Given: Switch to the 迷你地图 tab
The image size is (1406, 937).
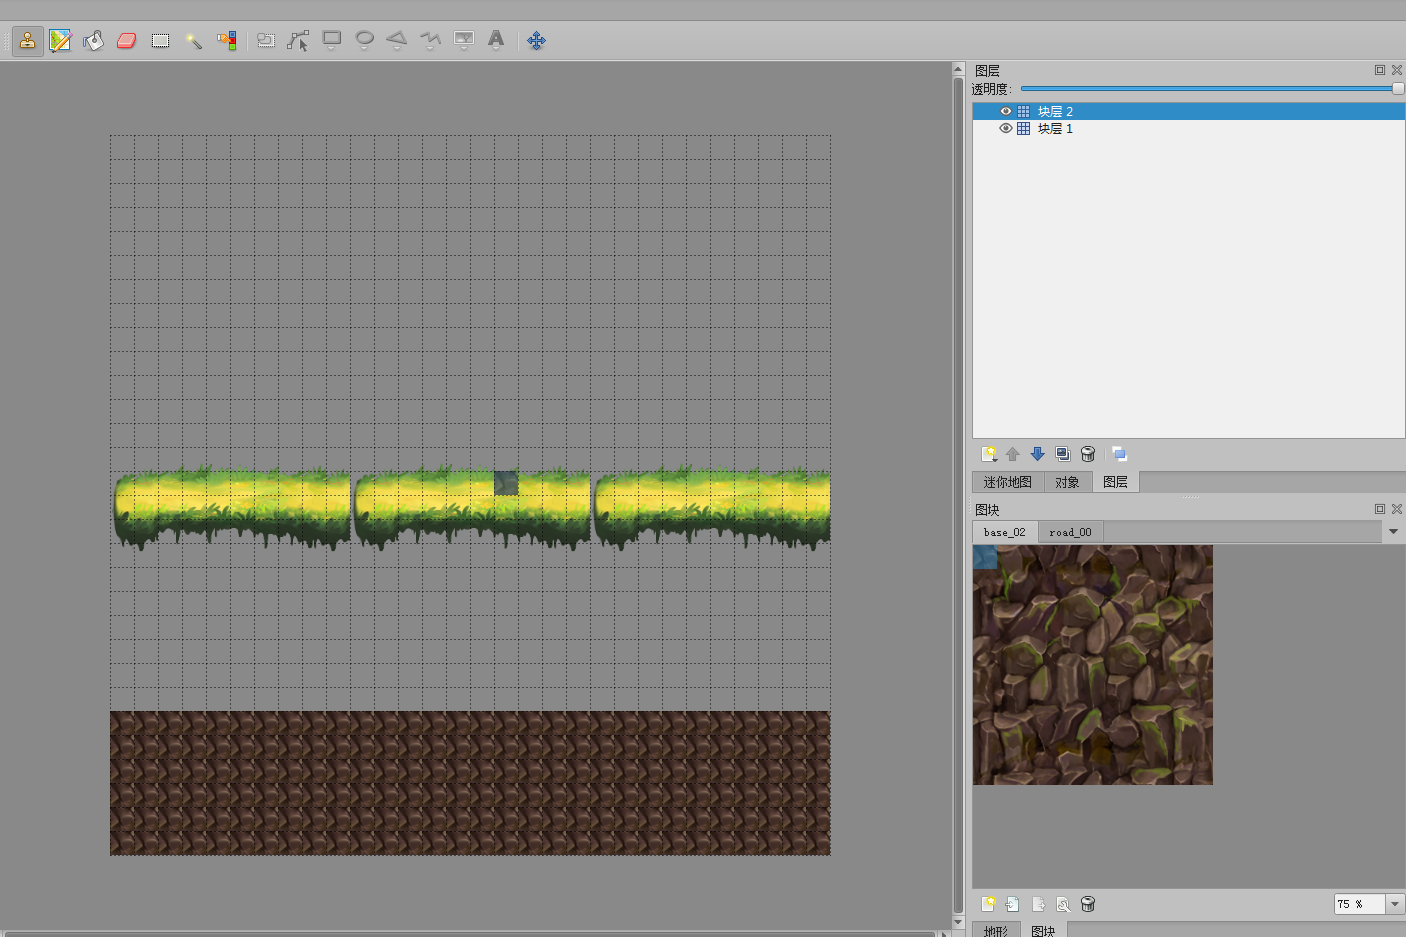Looking at the screenshot, I should 1007,482.
